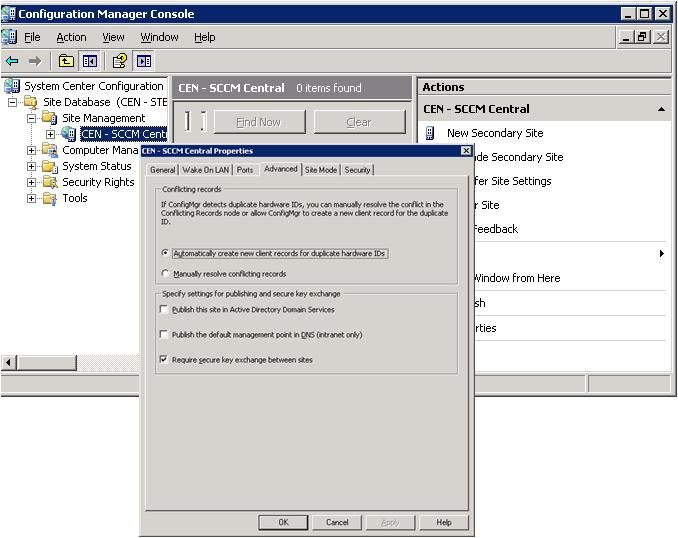Switch to the Security tab
Image resolution: width=678 pixels, height=538 pixels.
click(357, 170)
